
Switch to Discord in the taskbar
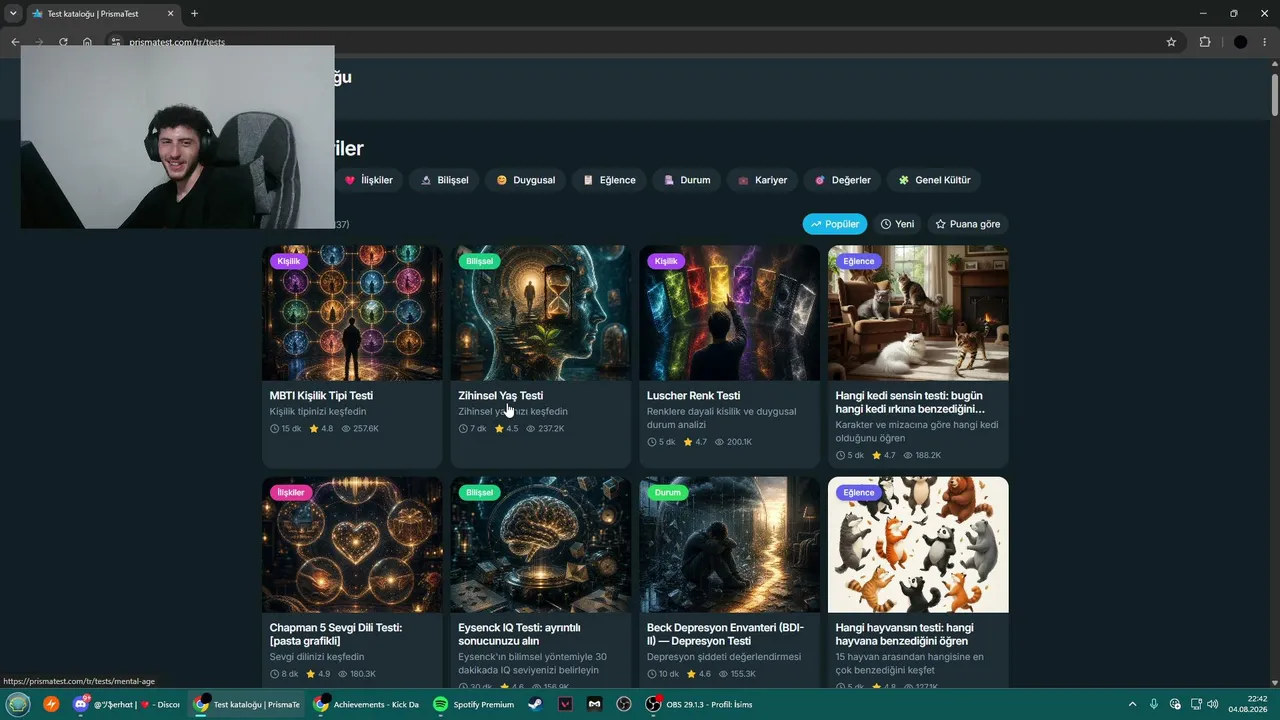[x=127, y=704]
